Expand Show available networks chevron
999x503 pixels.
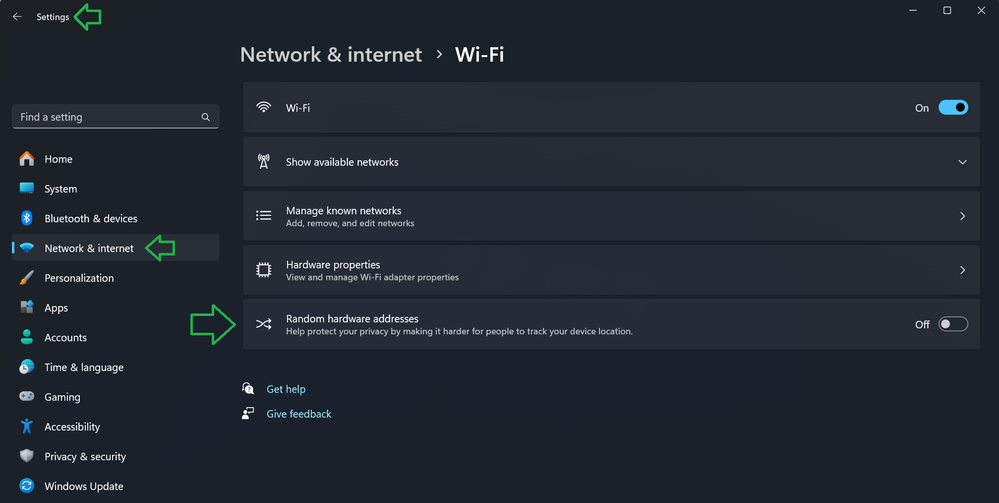tap(962, 162)
